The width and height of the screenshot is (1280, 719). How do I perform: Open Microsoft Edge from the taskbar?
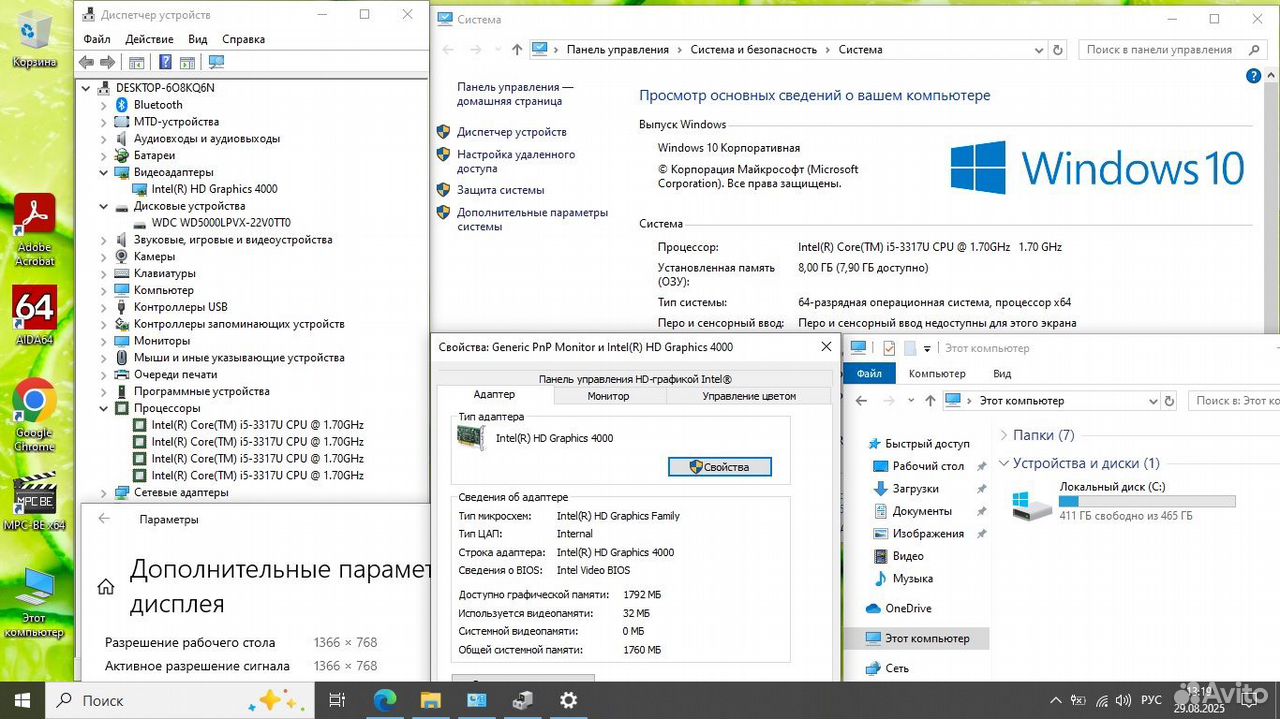(385, 700)
